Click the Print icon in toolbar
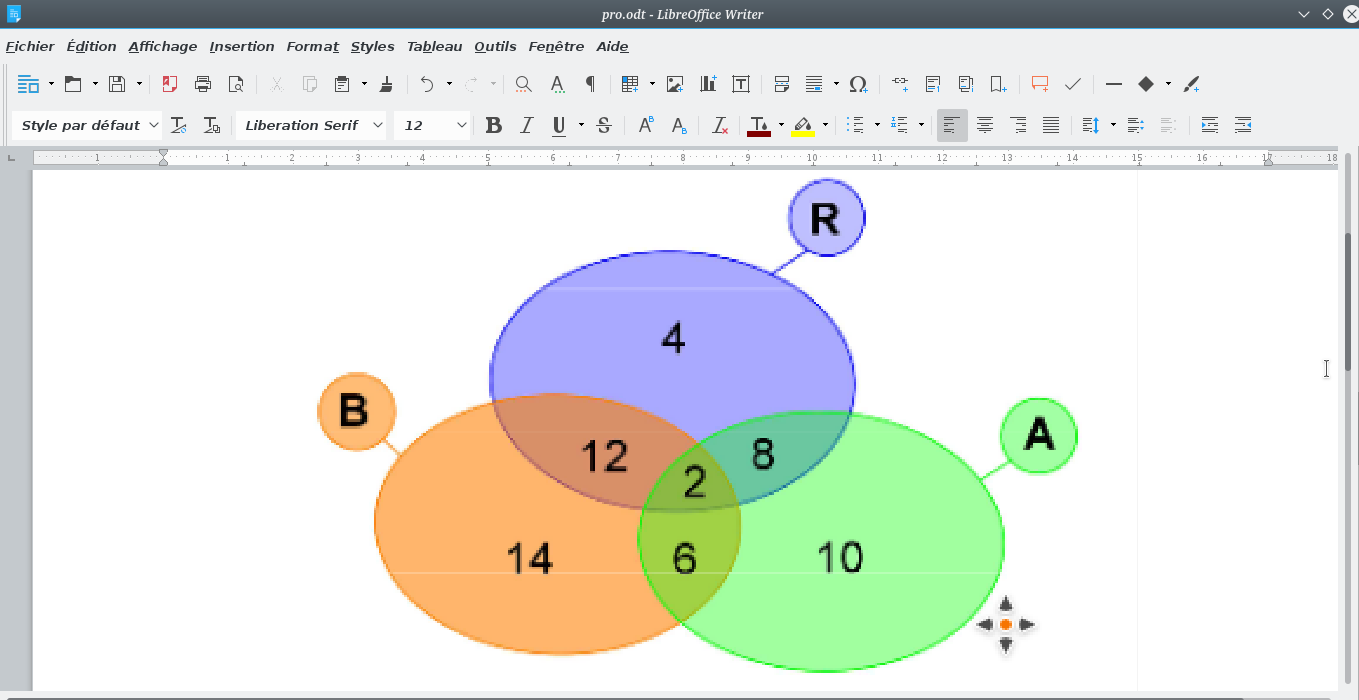The height and width of the screenshot is (700, 1359). pos(203,84)
